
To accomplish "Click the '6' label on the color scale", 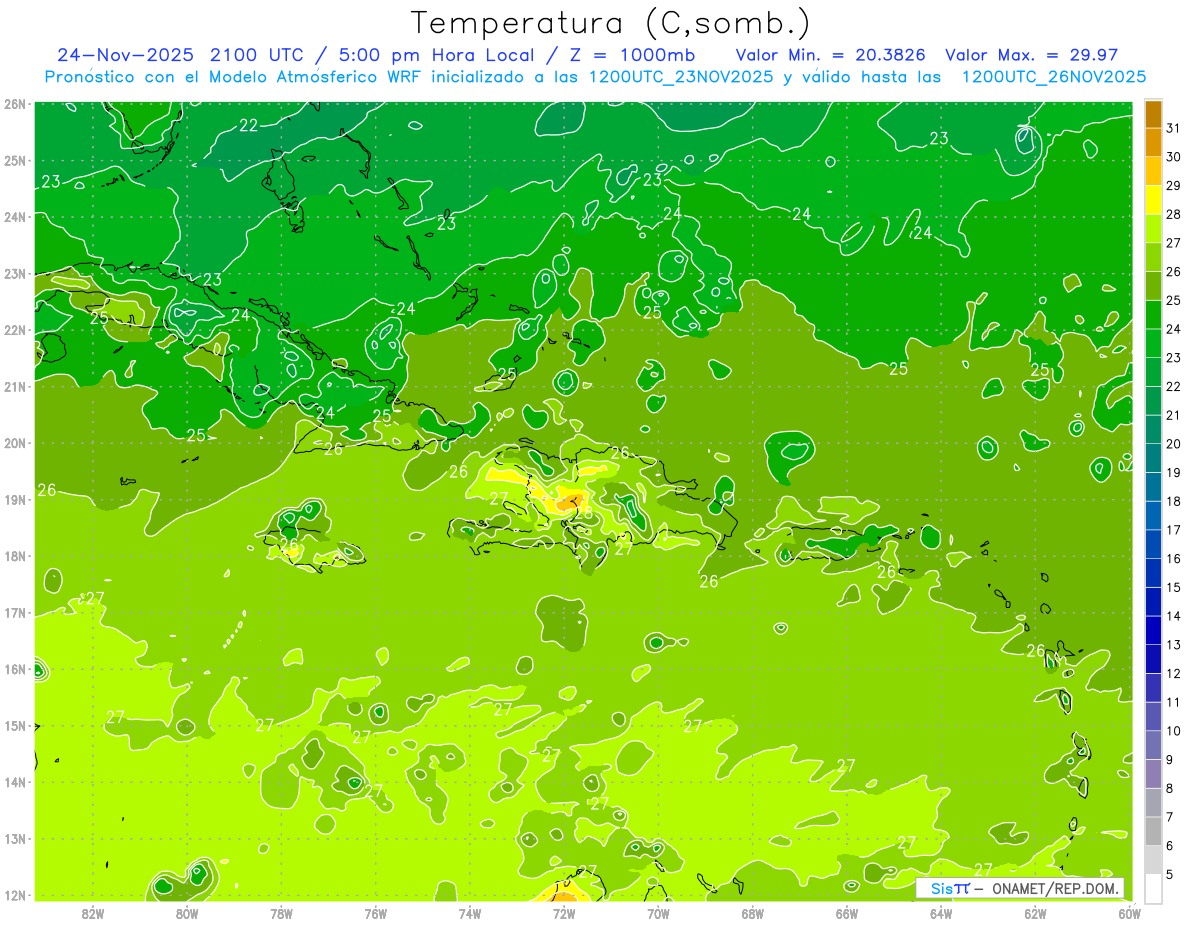I will [1171, 845].
